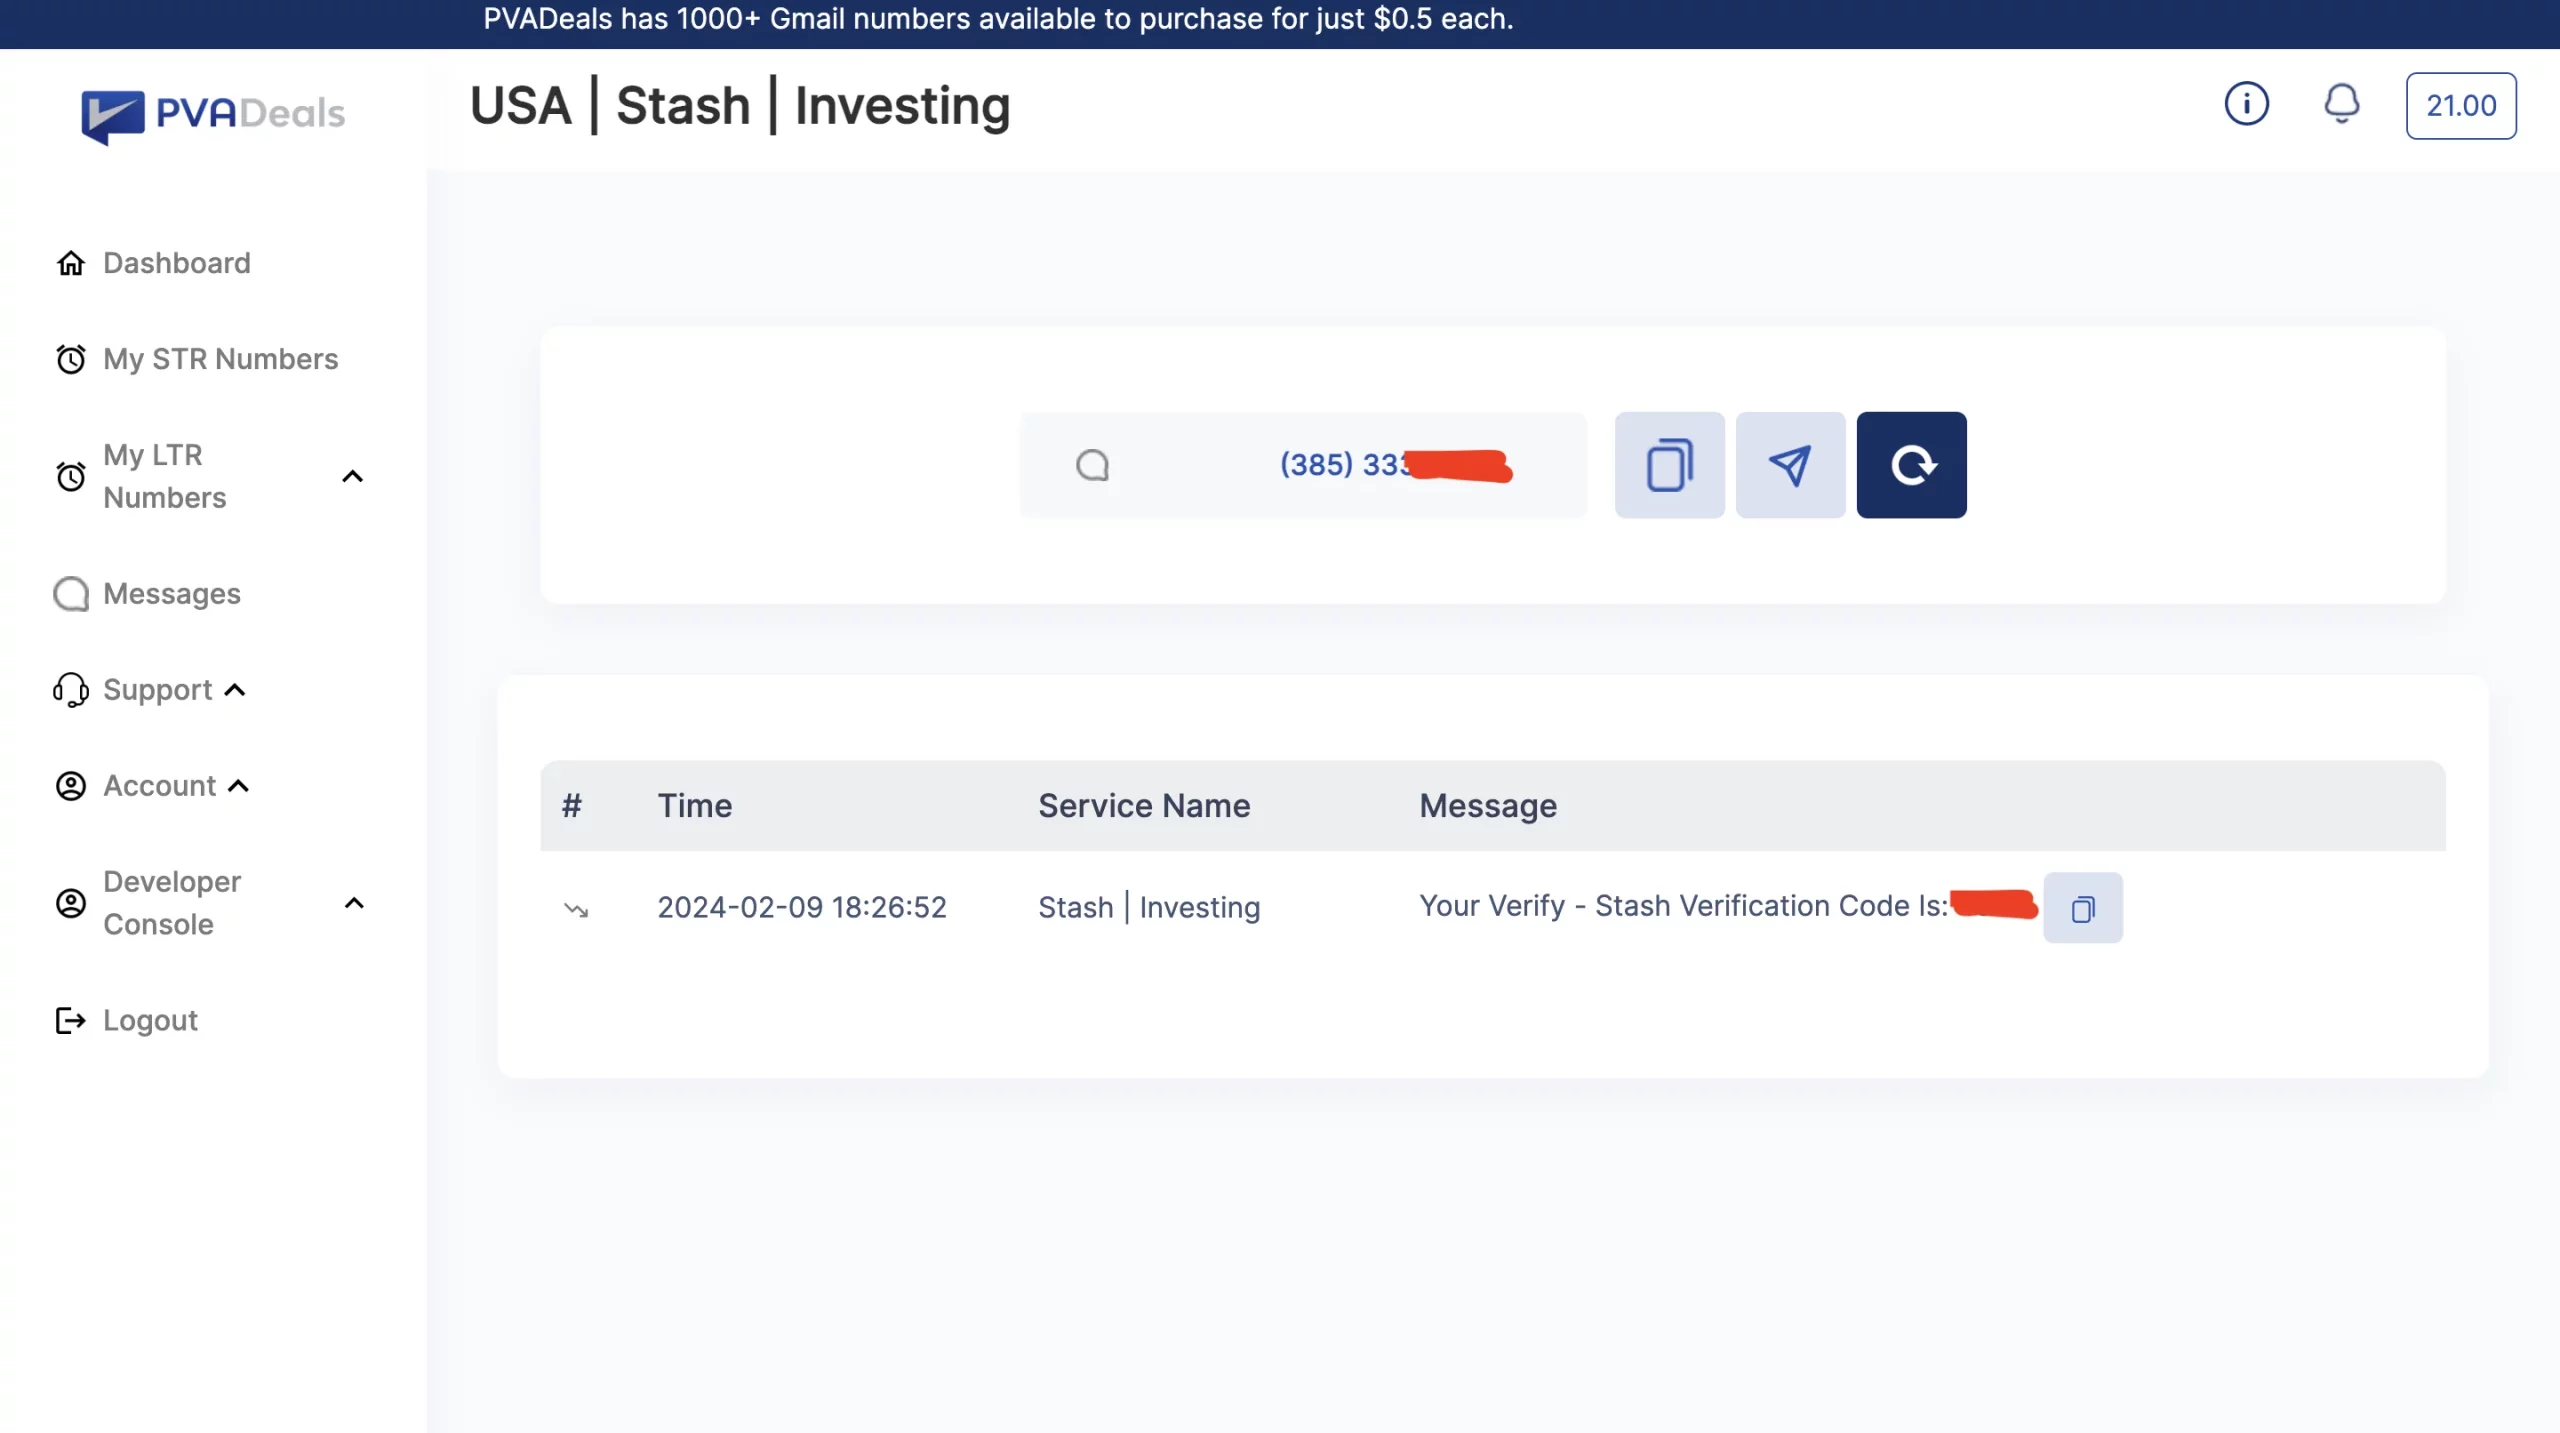Click the Messages bubble sidebar icon
This screenshot has height=1433, width=2560.
pyautogui.click(x=71, y=594)
